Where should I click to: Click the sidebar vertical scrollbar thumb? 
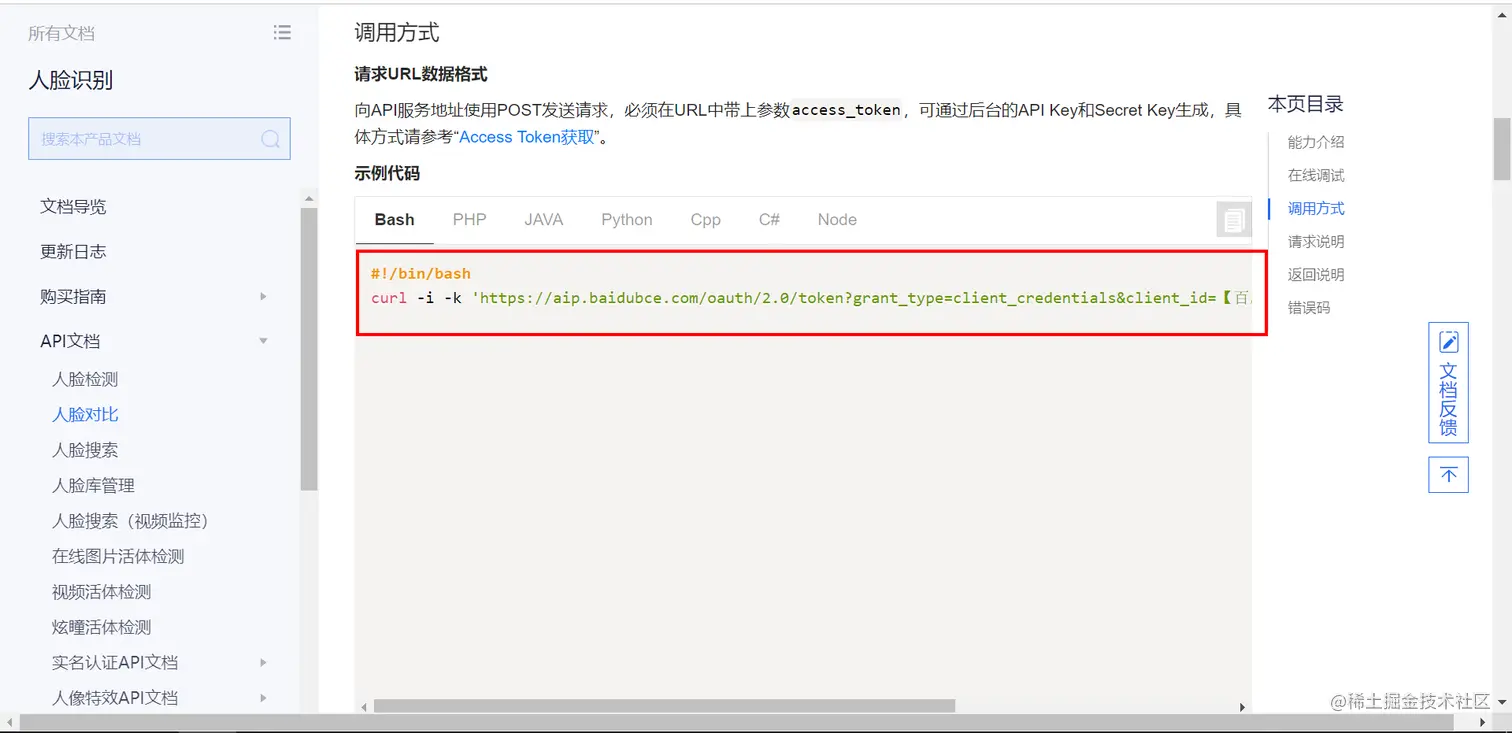point(309,349)
